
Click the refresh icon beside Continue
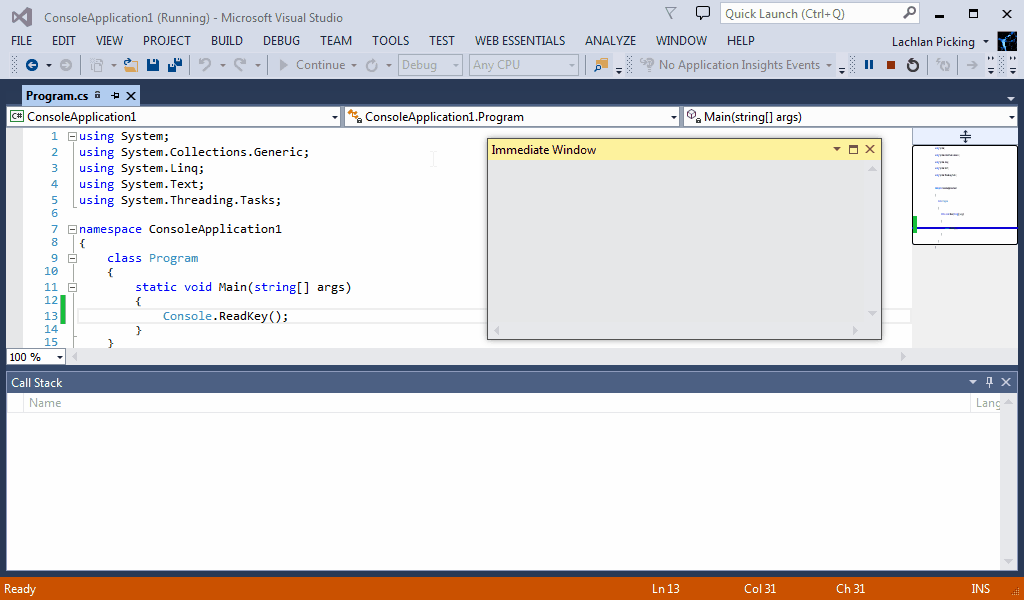point(372,65)
